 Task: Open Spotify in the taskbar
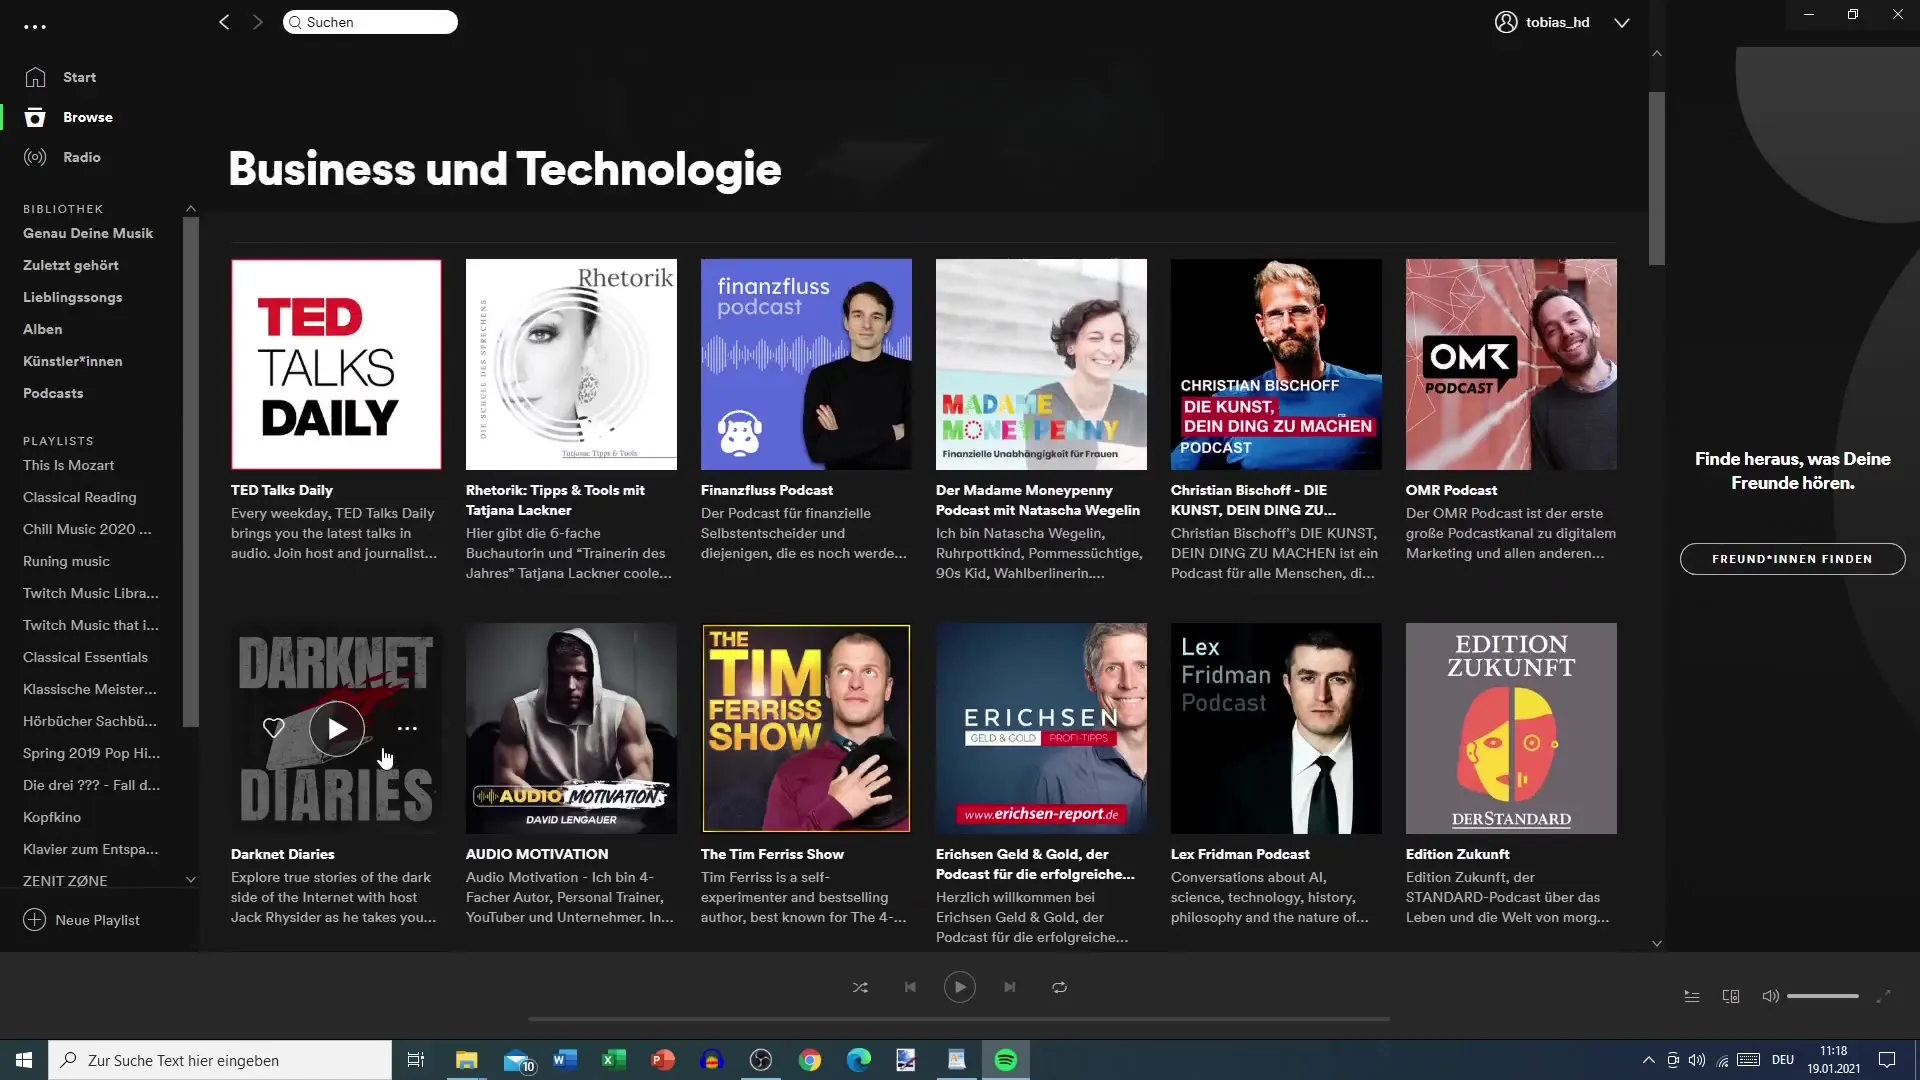click(1006, 1060)
